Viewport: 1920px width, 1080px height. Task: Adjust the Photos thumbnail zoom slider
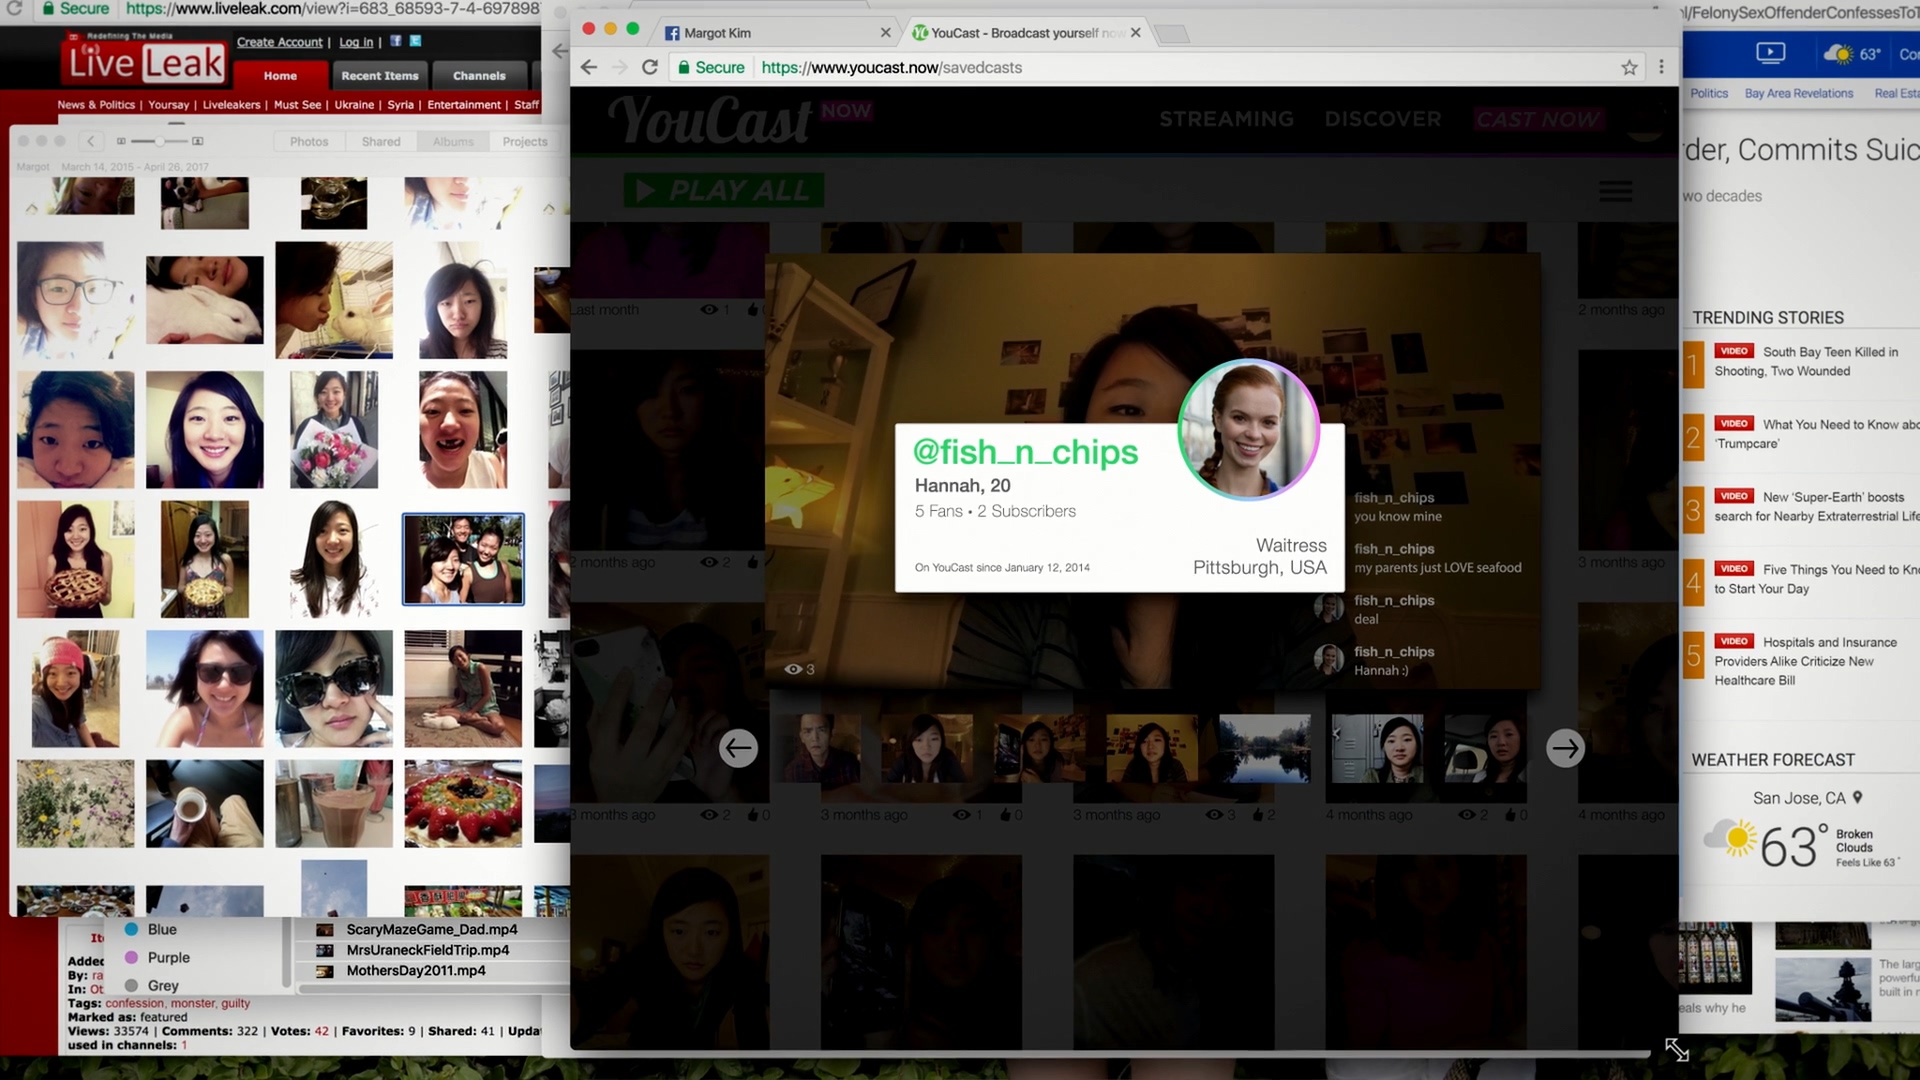click(x=159, y=141)
